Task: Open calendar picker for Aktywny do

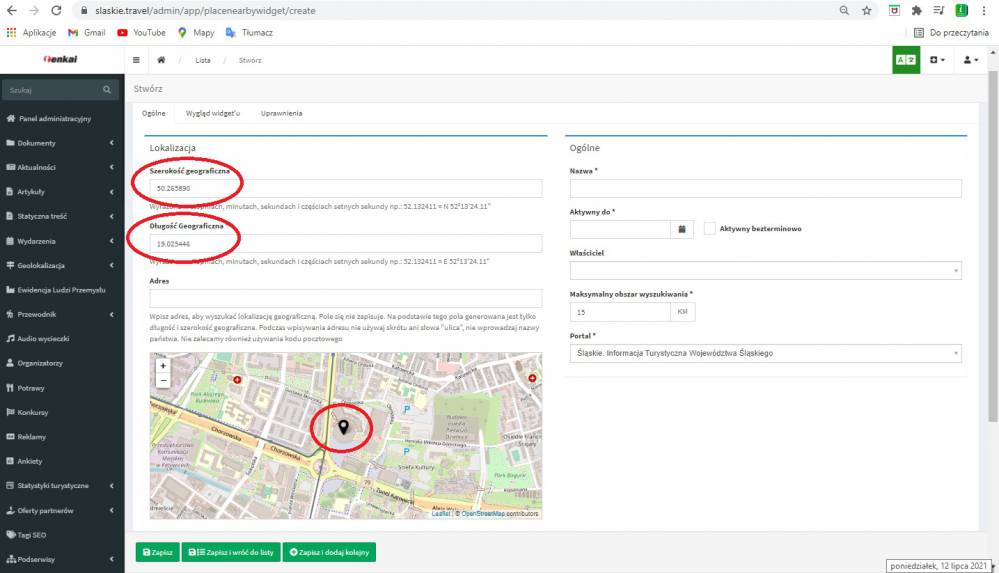Action: tap(681, 229)
